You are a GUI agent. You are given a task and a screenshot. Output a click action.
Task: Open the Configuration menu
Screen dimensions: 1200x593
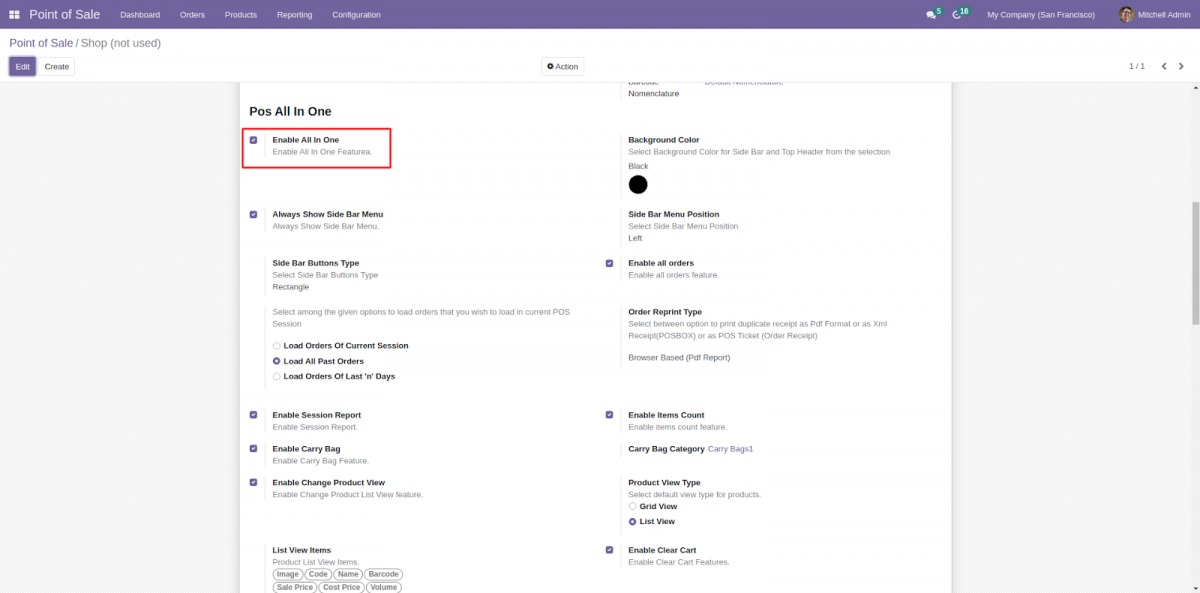point(356,15)
